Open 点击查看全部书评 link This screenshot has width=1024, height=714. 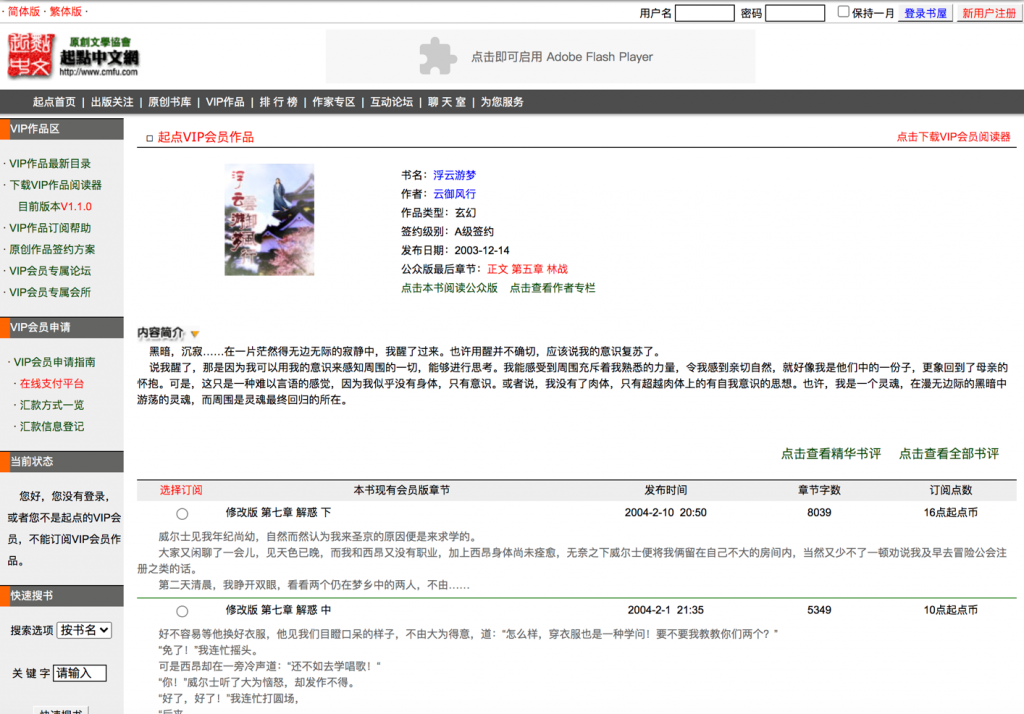click(949, 453)
